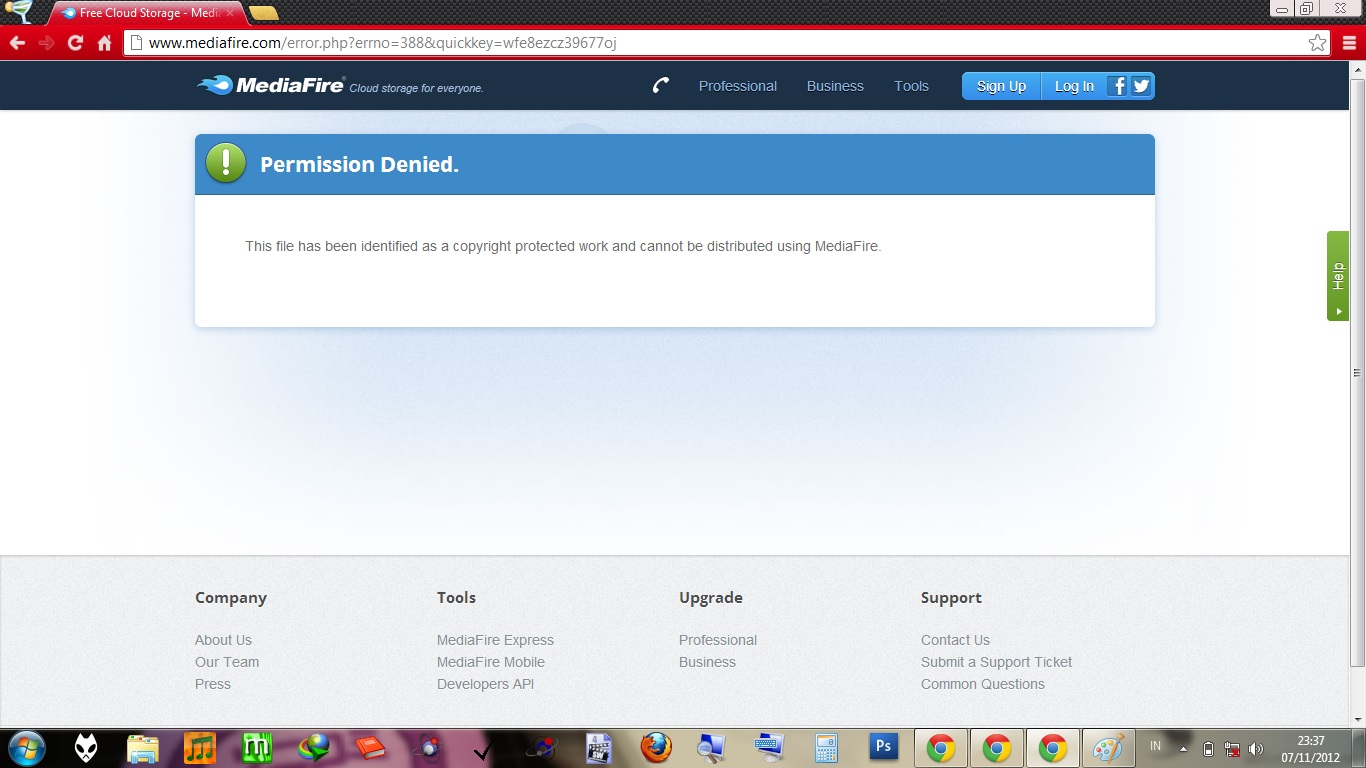
Task: Open Submit a Support Ticket link
Action: coord(996,662)
